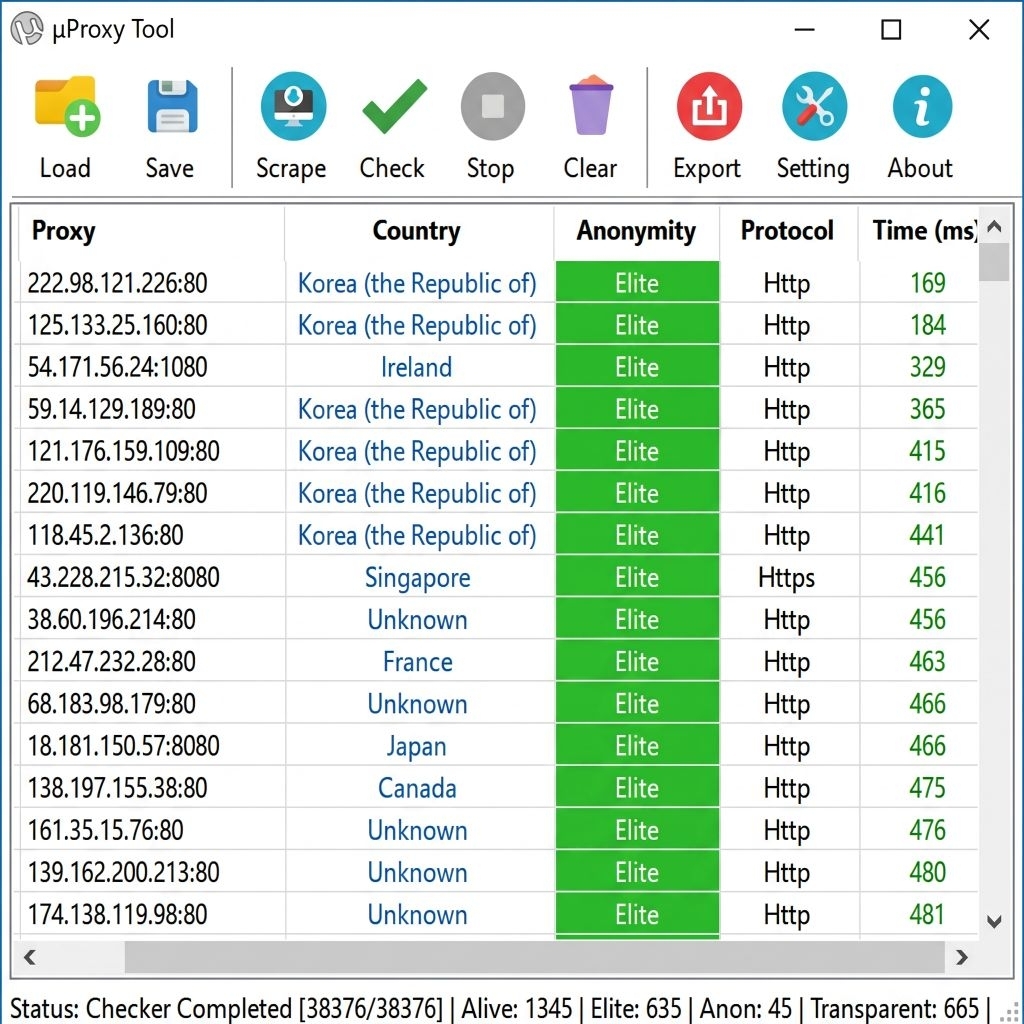This screenshot has height=1024, width=1024.
Task: Open Export with the red icon
Action: point(709,106)
